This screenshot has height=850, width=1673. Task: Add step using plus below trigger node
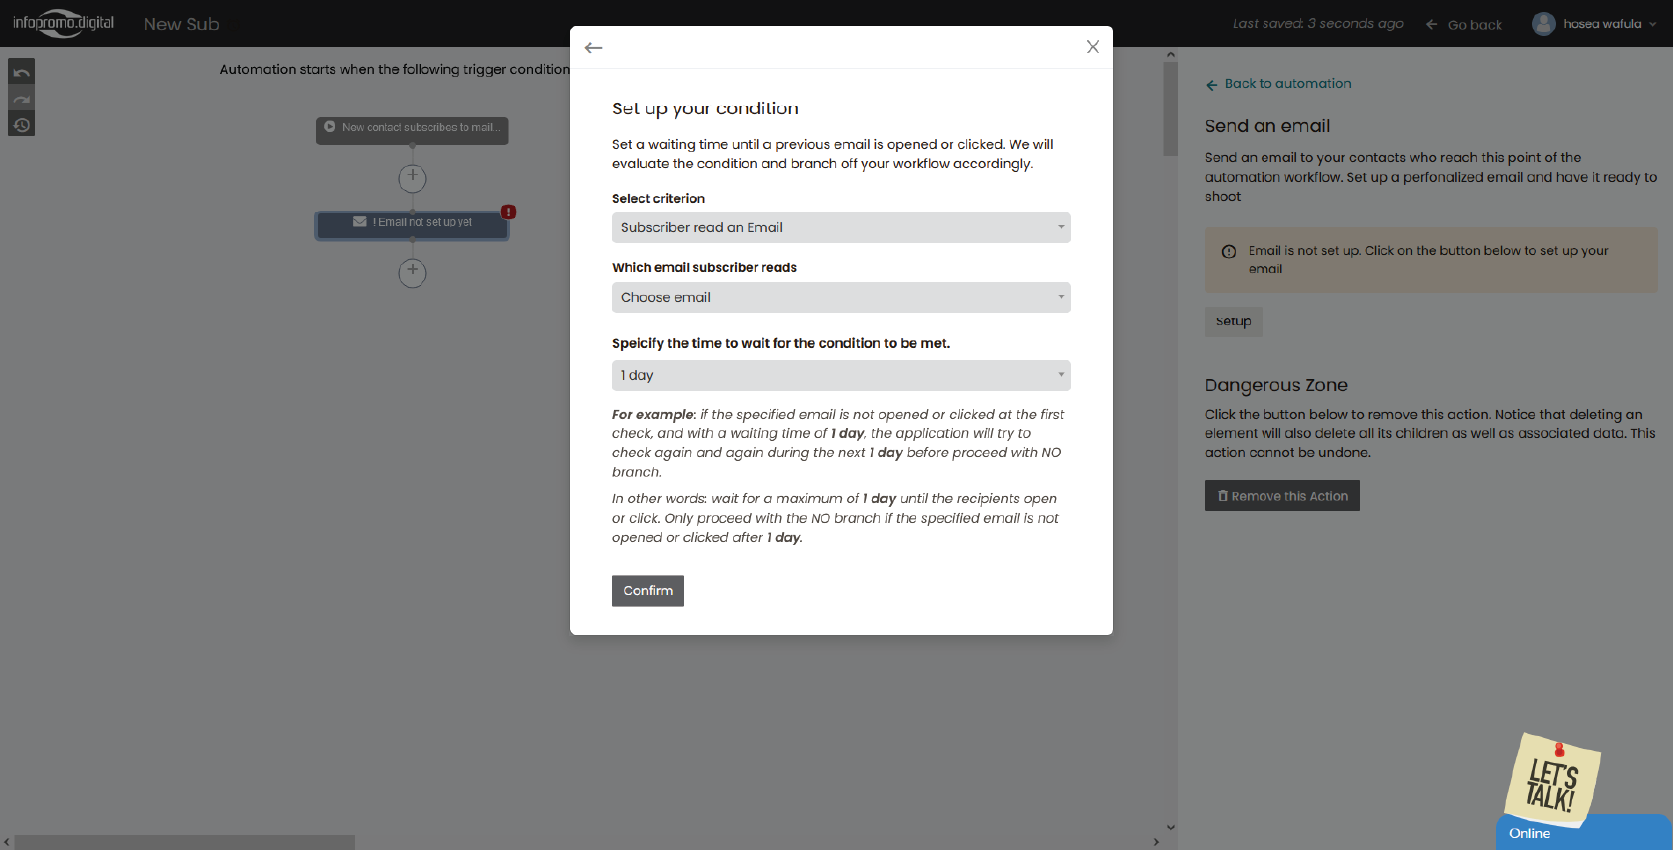[x=412, y=178]
